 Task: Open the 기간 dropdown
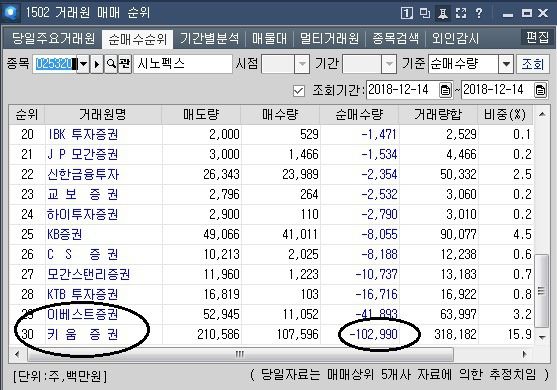point(389,64)
